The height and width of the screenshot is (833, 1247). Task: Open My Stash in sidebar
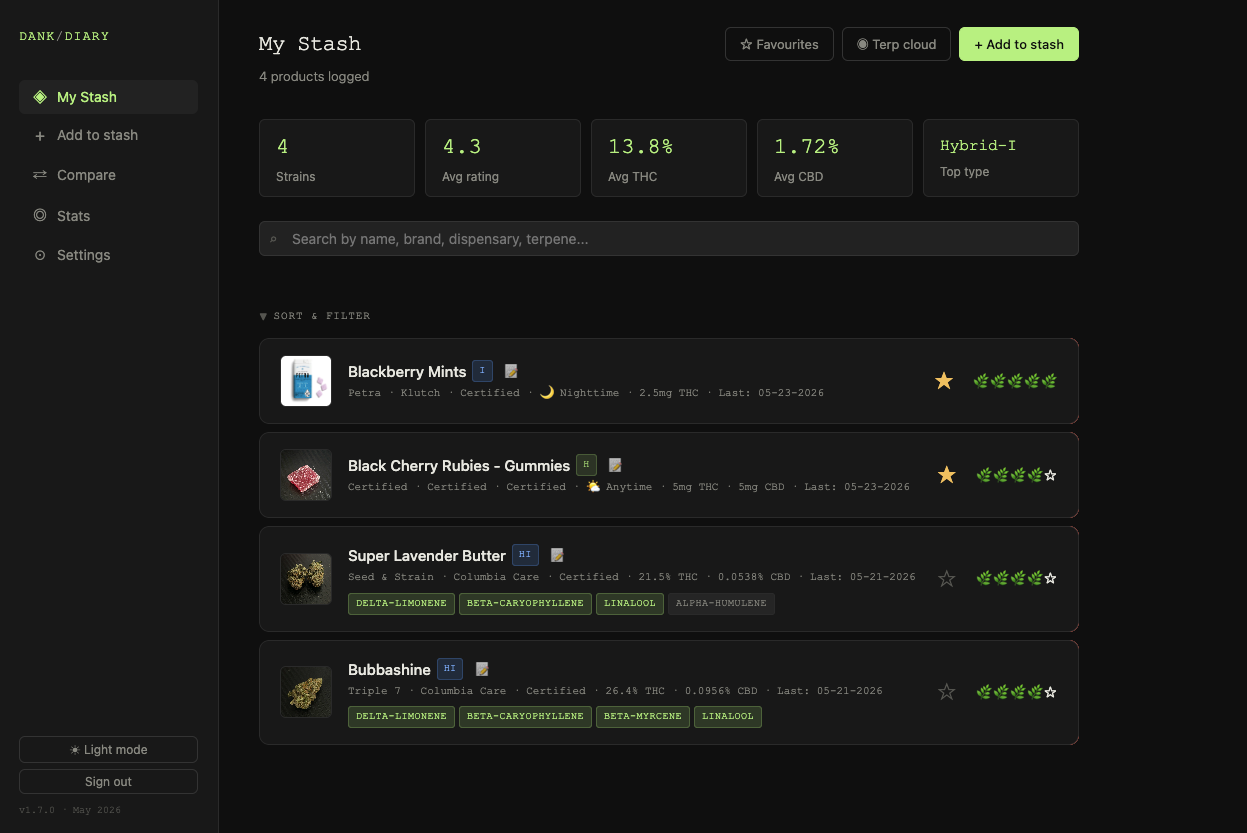[x=108, y=97]
